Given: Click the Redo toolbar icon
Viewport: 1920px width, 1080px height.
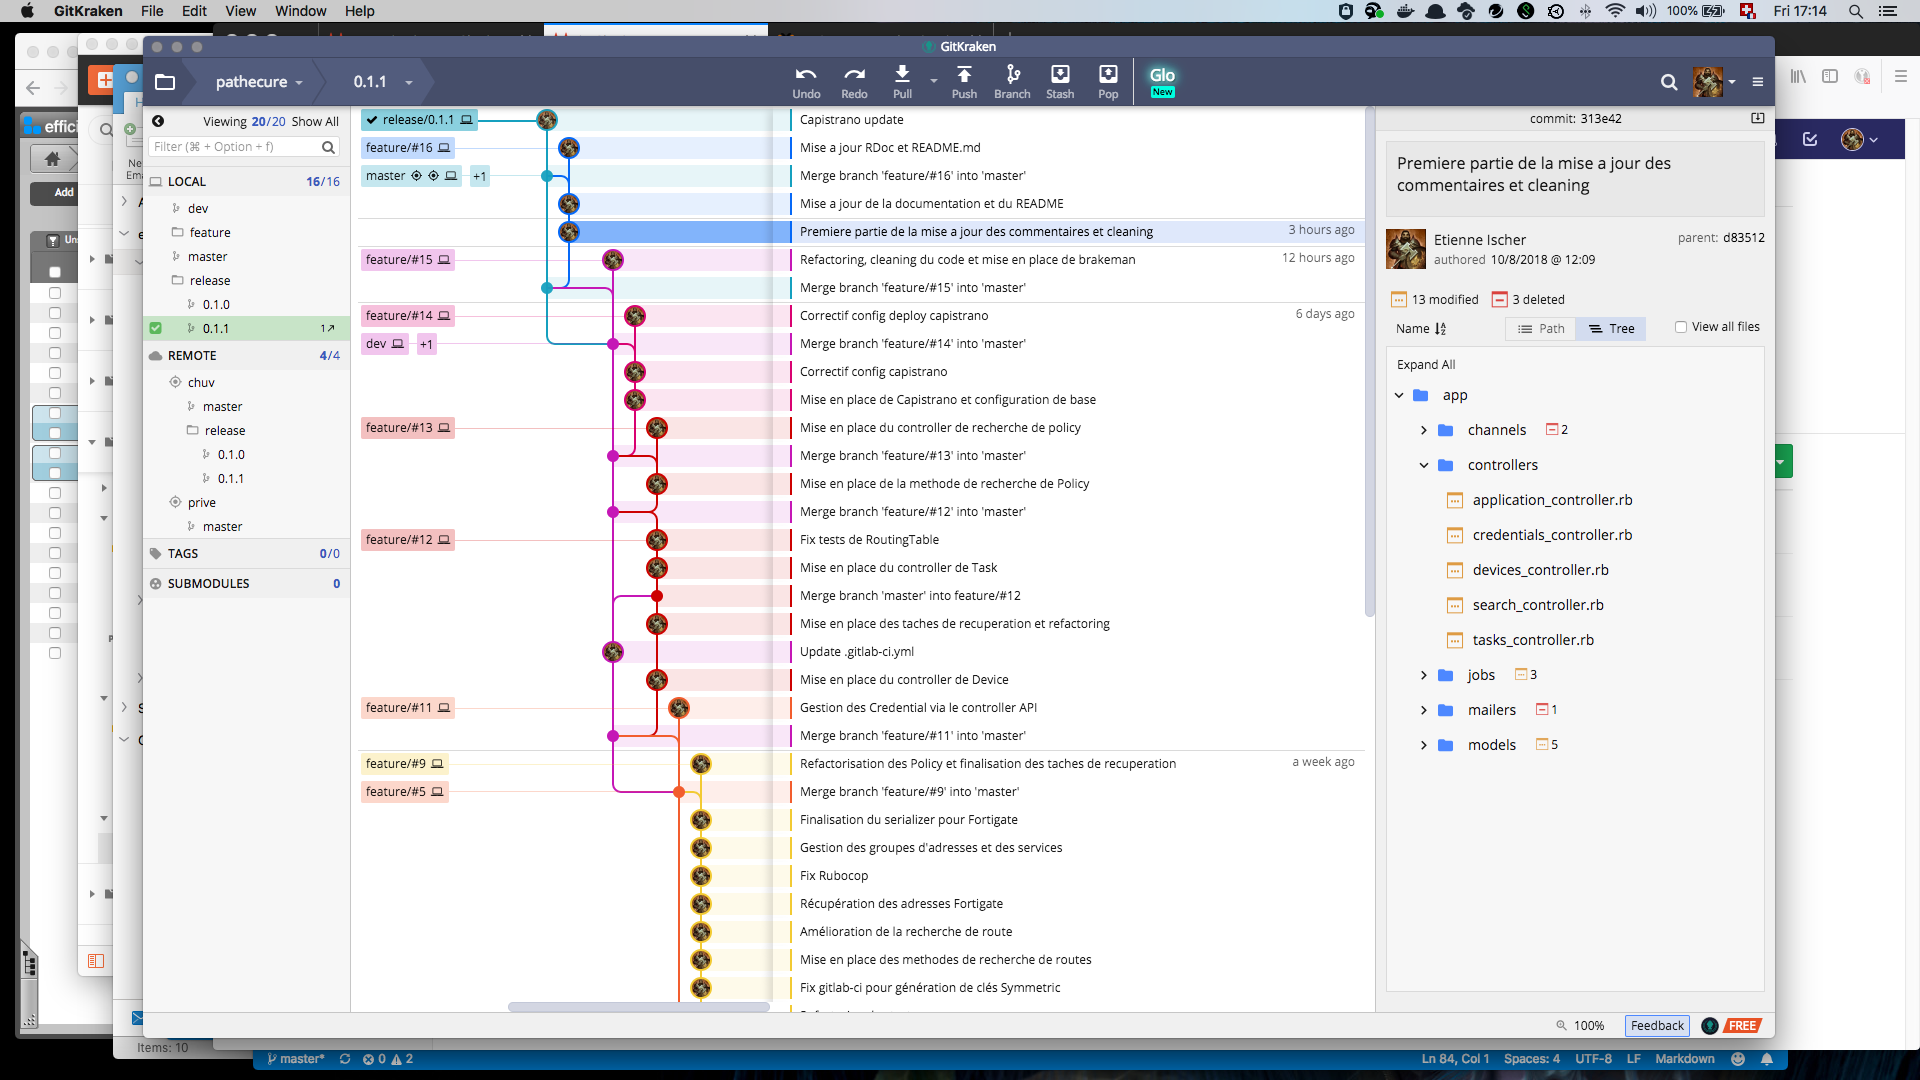Looking at the screenshot, I should (x=854, y=81).
